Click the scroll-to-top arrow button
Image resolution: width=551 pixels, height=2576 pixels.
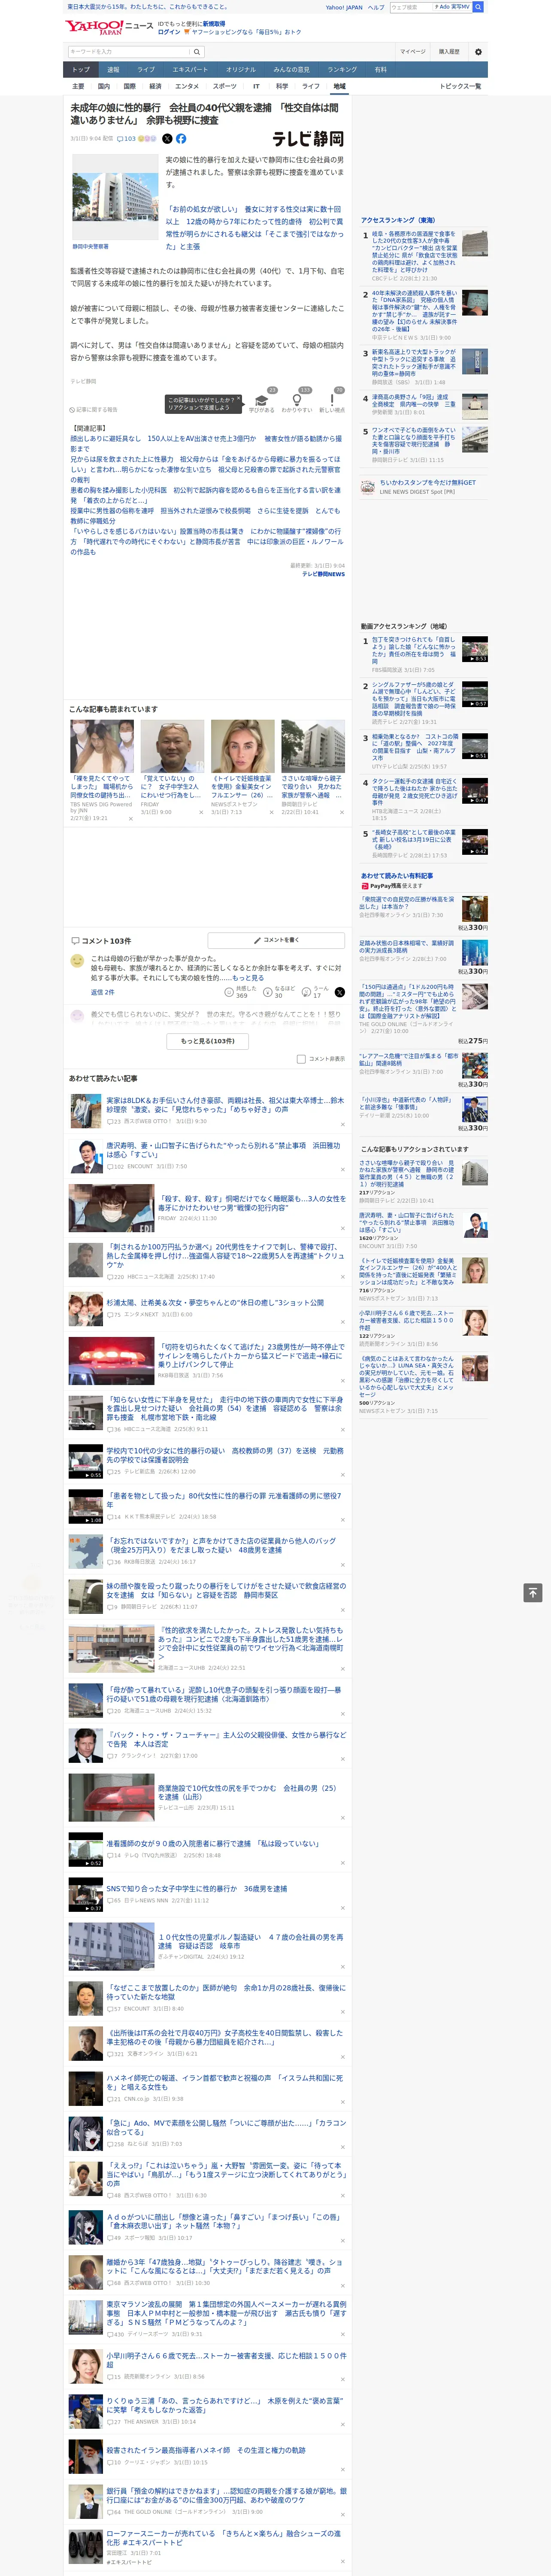(x=532, y=1592)
